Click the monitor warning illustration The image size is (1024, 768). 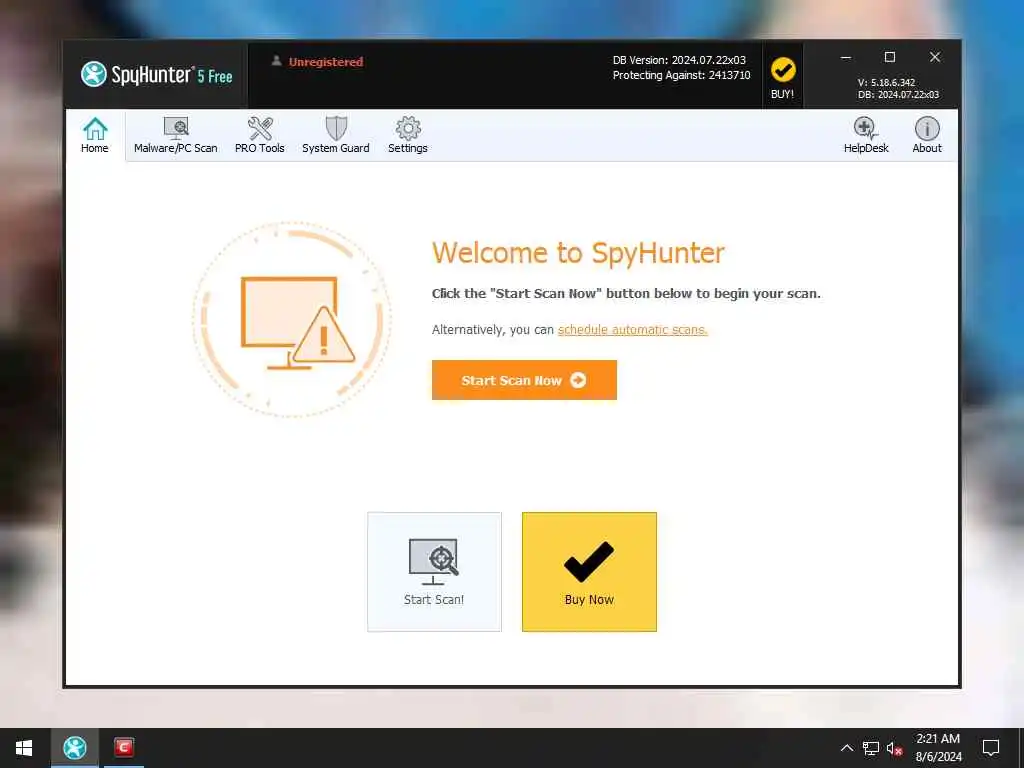tap(293, 319)
